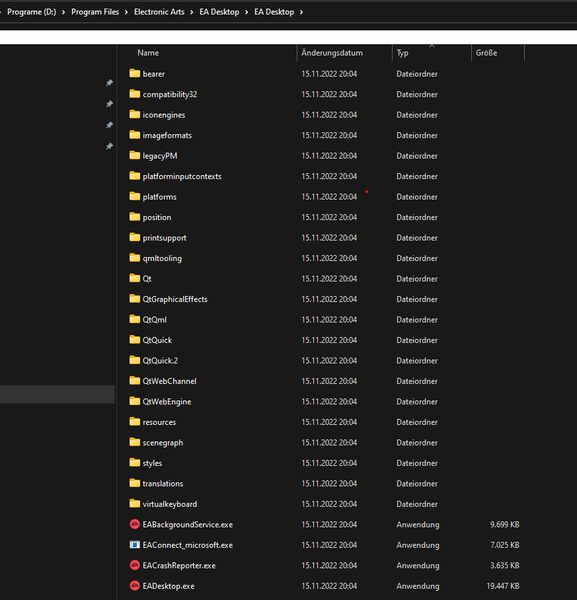The image size is (577, 600).
Task: Click the scenegraph folder icon
Action: [x=134, y=442]
